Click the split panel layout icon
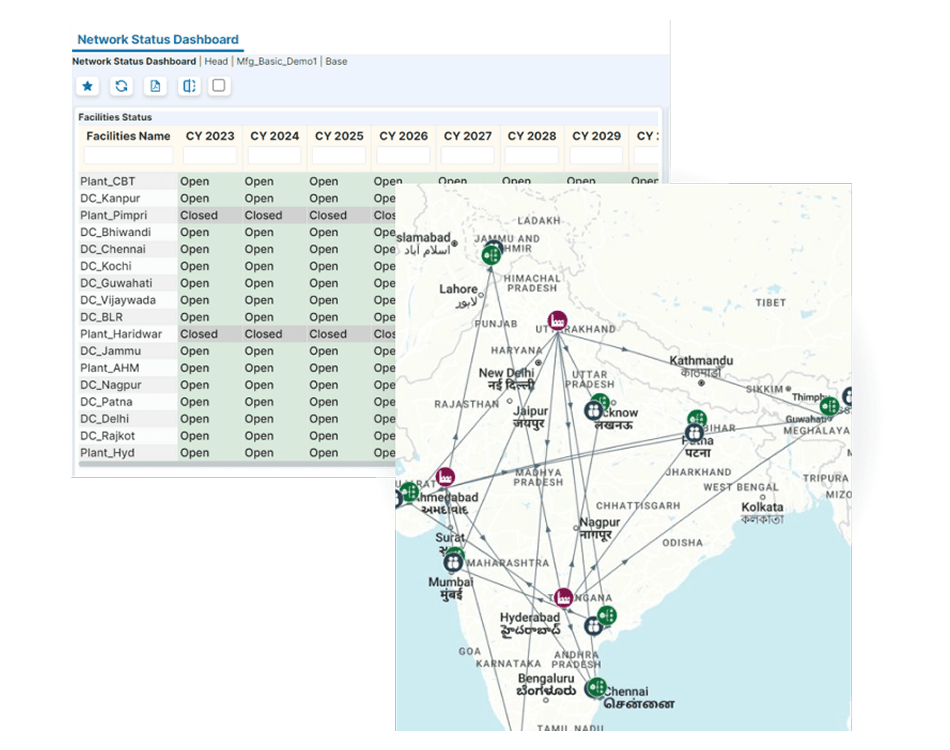The width and height of the screenshot is (950, 750). pyautogui.click(x=189, y=86)
